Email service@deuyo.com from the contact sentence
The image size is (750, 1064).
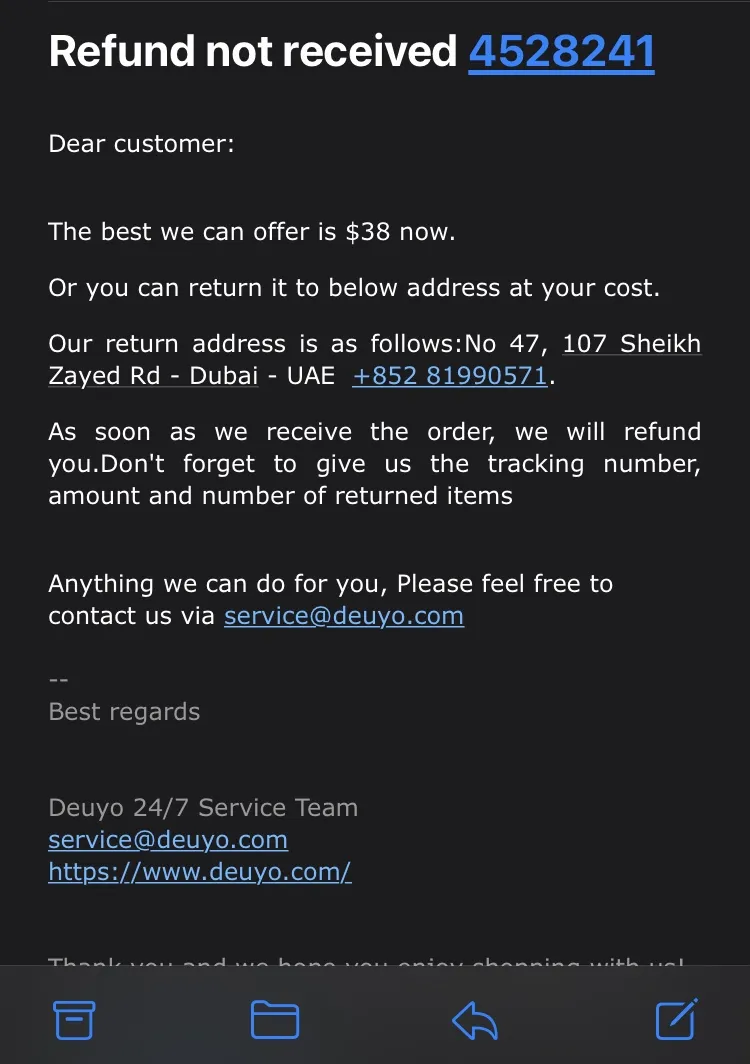point(344,615)
